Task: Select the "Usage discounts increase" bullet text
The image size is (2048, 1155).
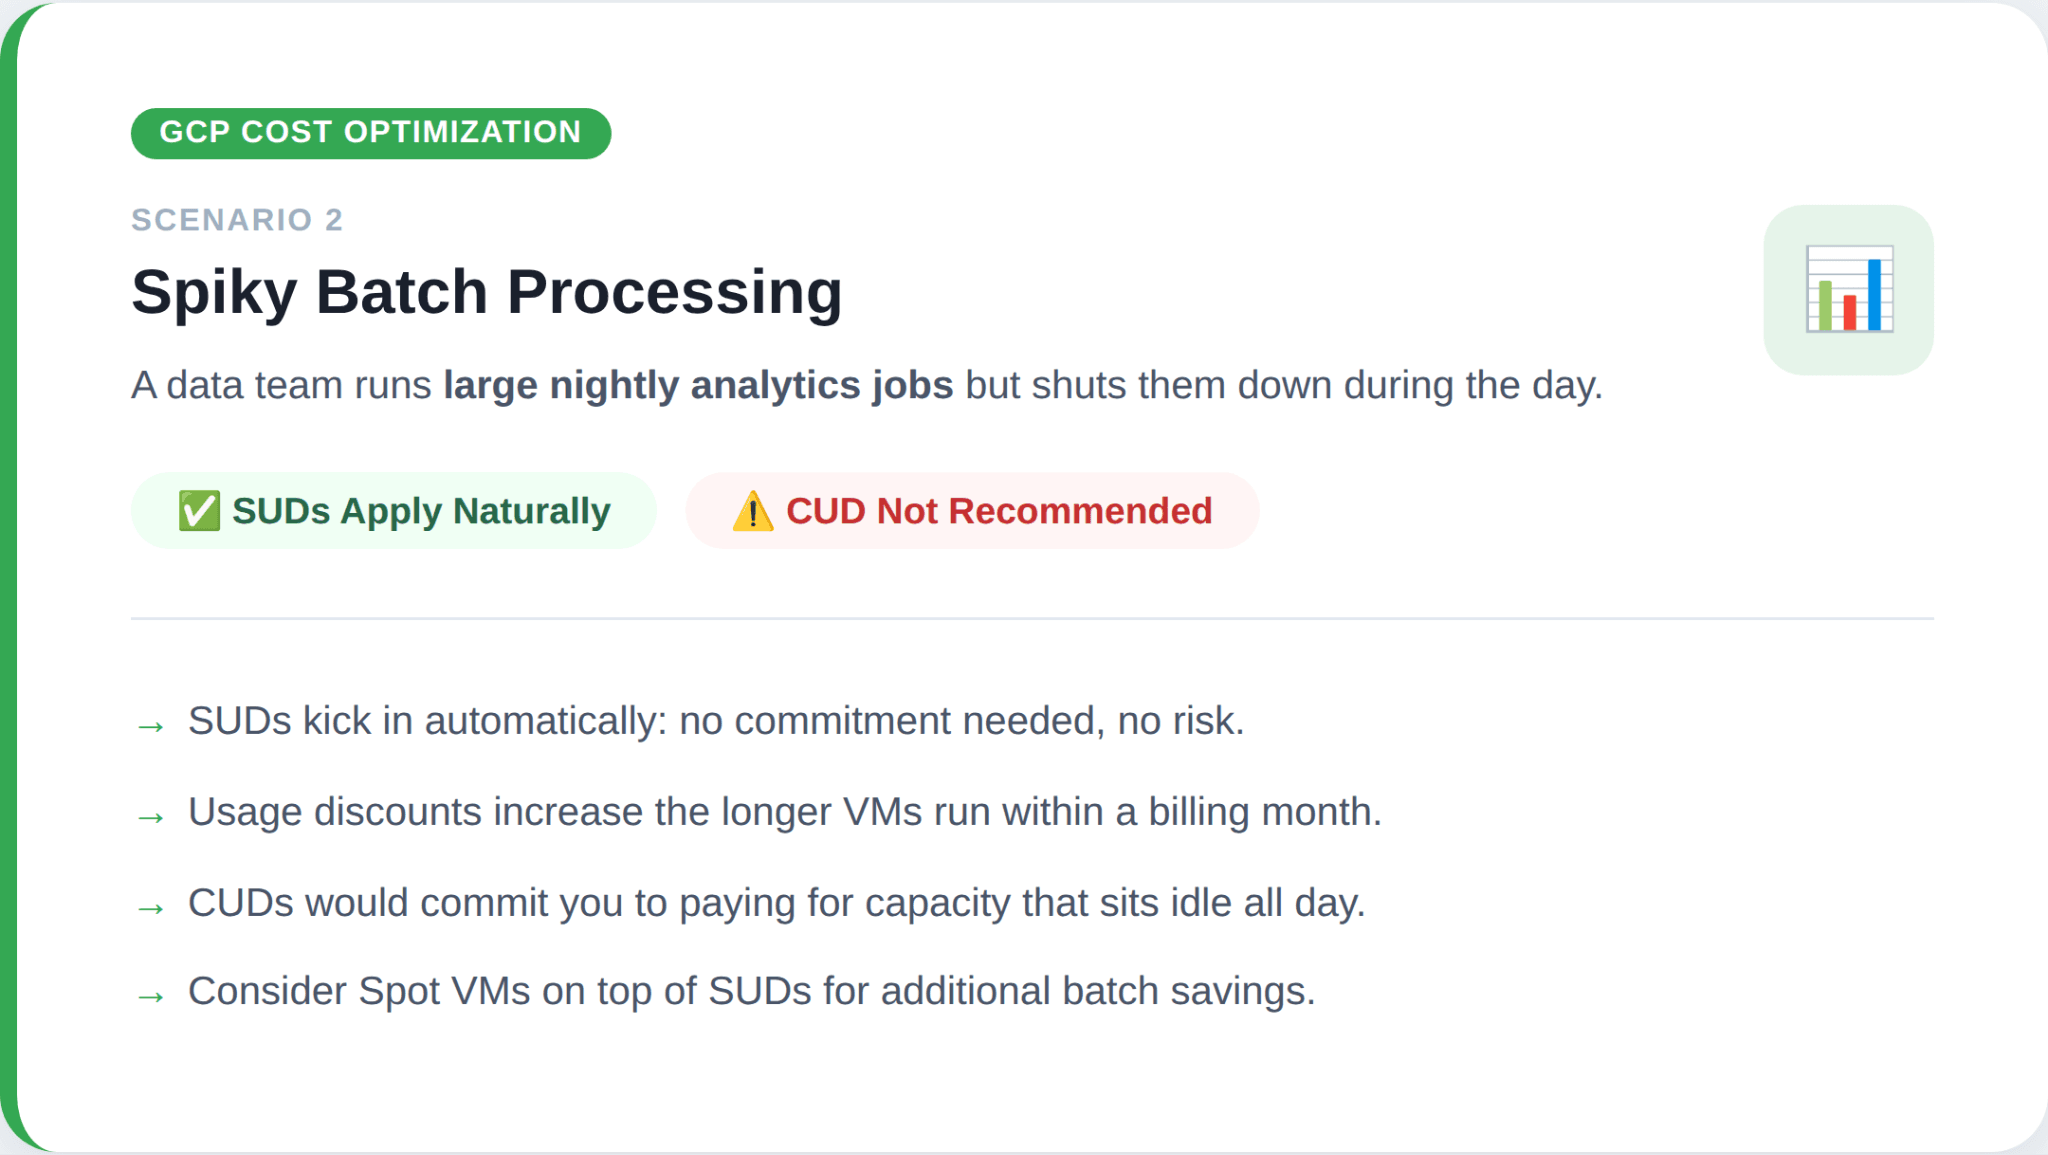Action: (784, 812)
